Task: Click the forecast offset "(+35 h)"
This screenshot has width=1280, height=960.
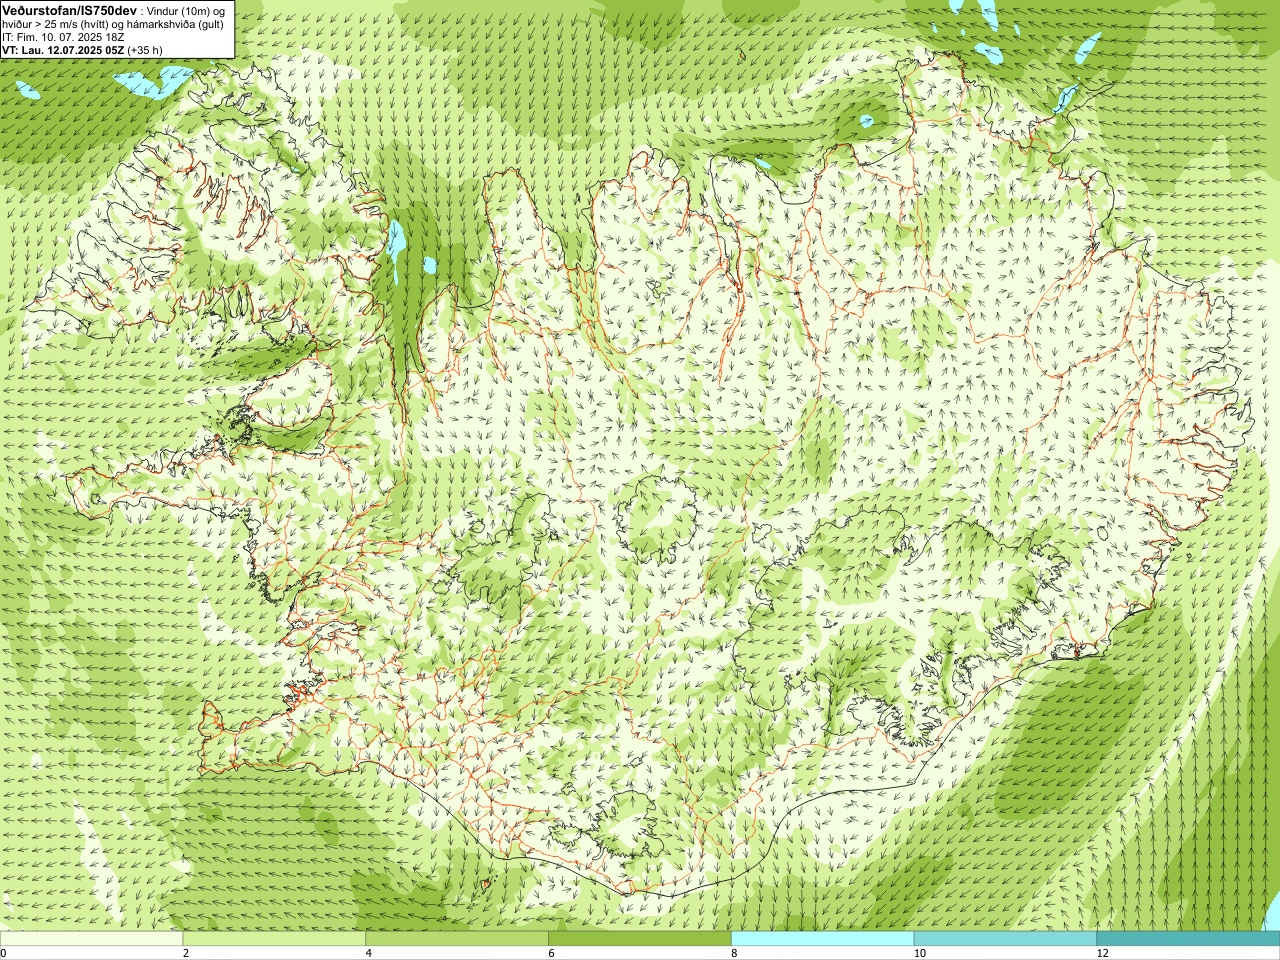Action: pos(145,50)
